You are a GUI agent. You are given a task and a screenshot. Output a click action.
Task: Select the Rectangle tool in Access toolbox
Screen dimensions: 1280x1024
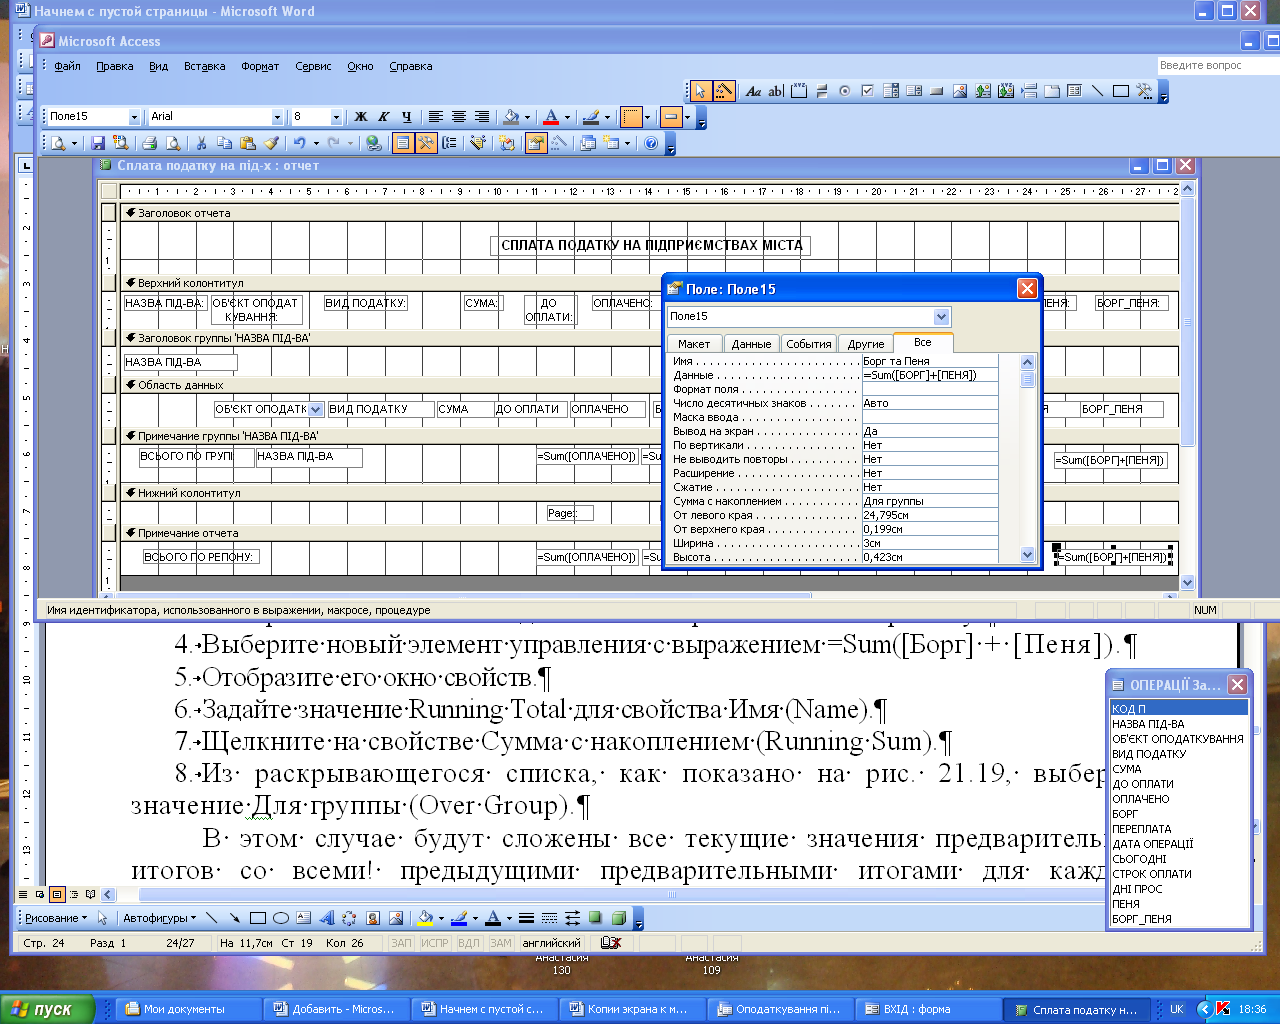click(x=1121, y=91)
